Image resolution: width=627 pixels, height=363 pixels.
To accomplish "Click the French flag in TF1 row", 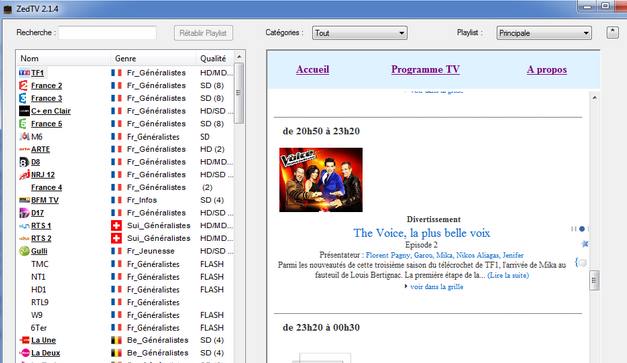I will click(116, 73).
